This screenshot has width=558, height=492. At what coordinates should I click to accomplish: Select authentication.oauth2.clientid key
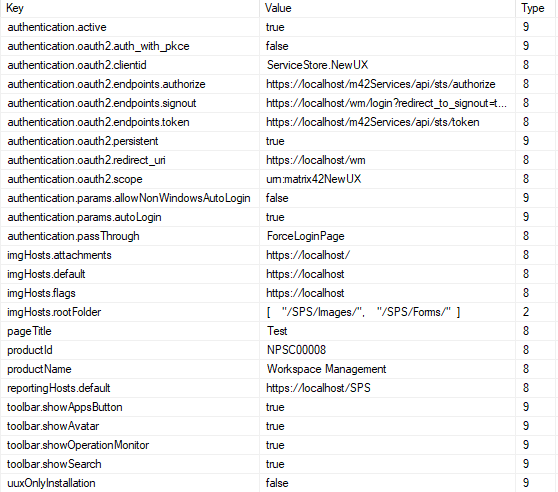[77, 65]
